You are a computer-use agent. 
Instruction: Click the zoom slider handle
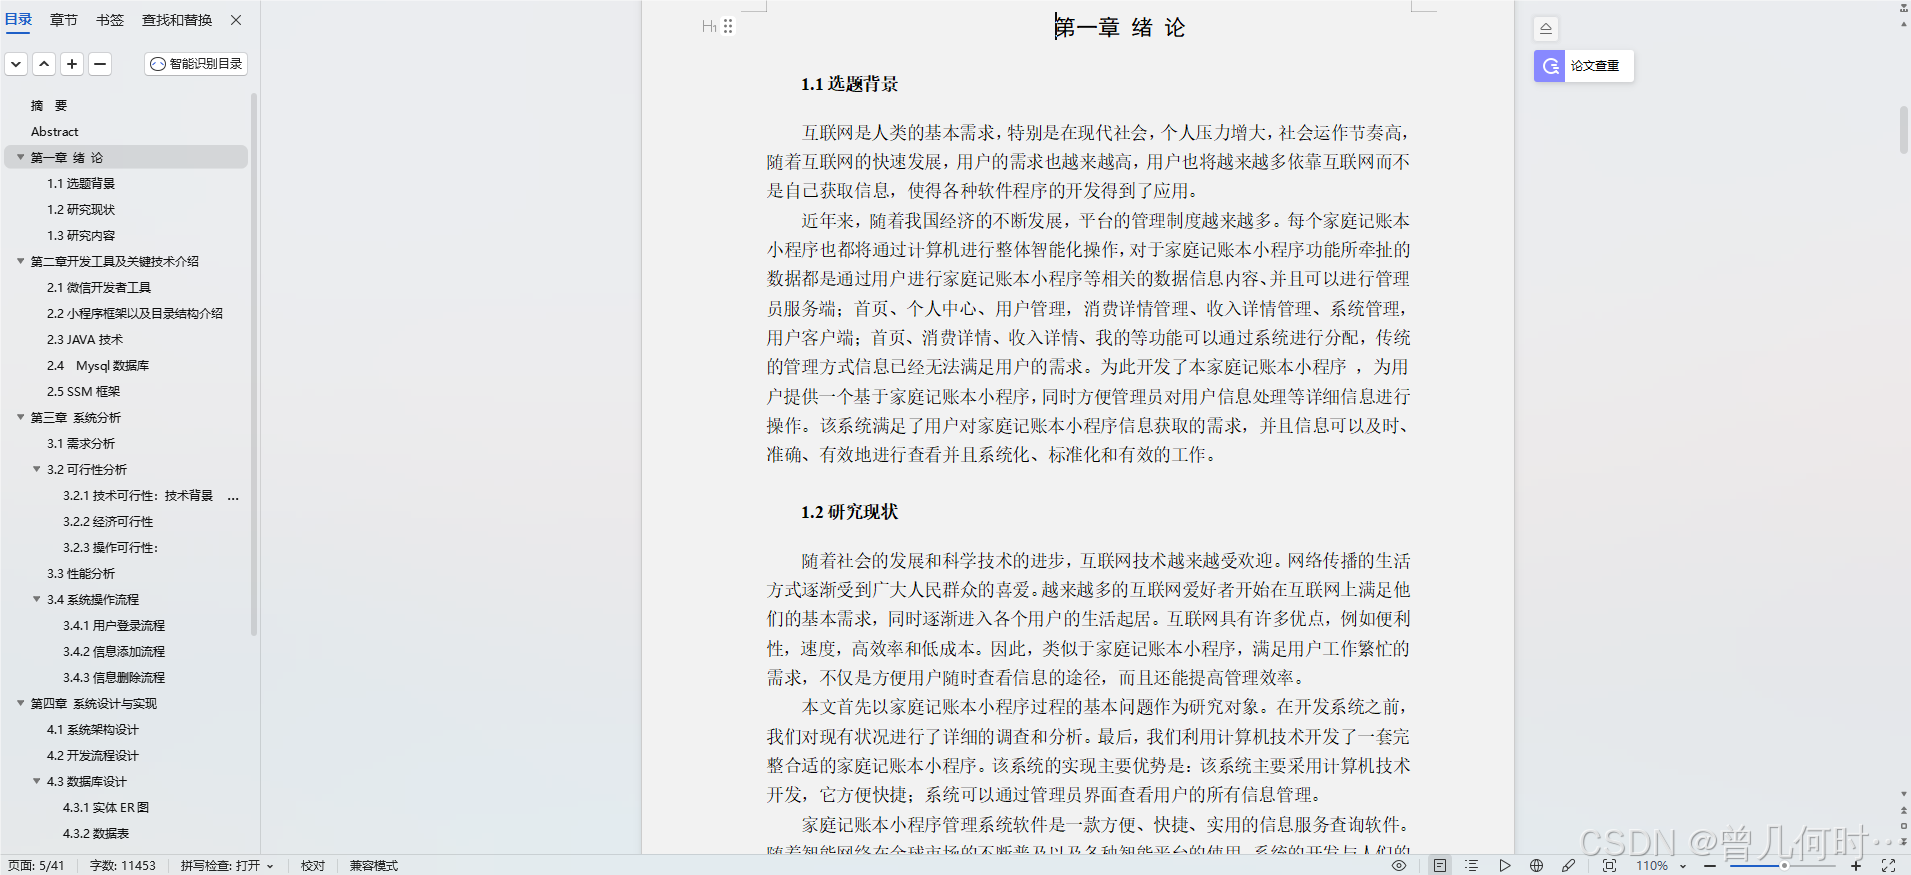tap(1784, 866)
